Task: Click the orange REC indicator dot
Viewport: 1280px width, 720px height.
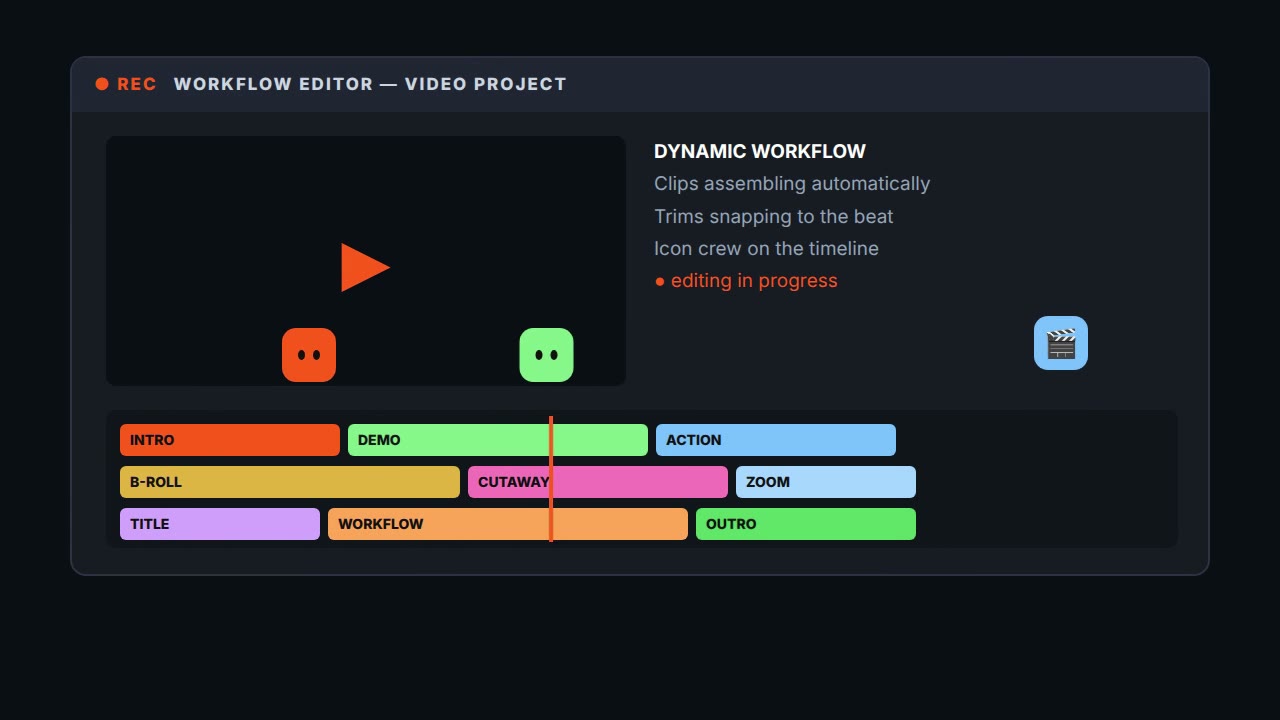Action: (x=102, y=84)
